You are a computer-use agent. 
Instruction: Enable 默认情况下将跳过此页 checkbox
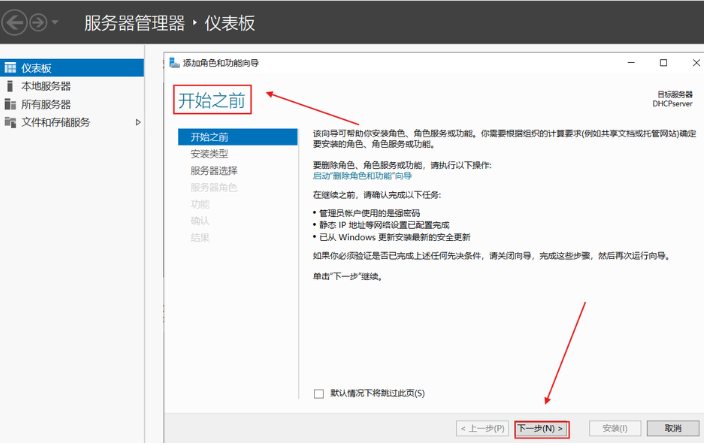[x=319, y=393]
